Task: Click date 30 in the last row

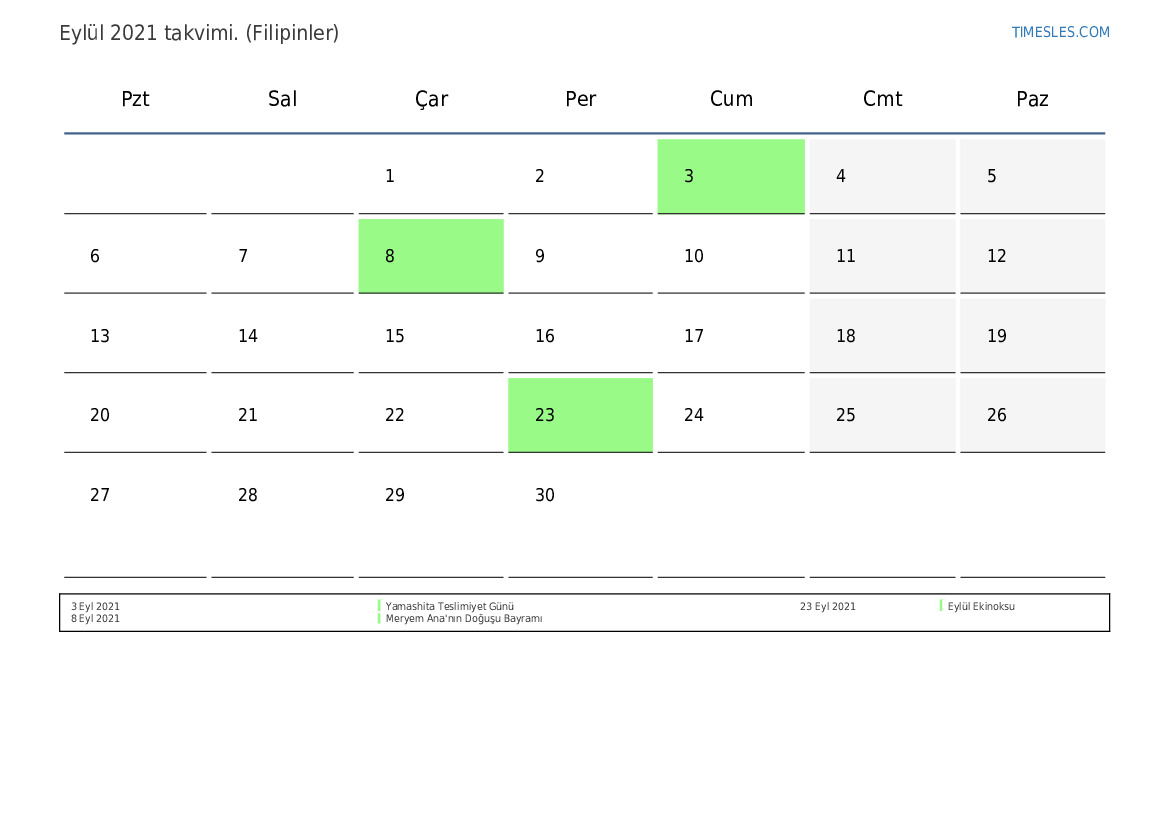Action: tap(580, 495)
